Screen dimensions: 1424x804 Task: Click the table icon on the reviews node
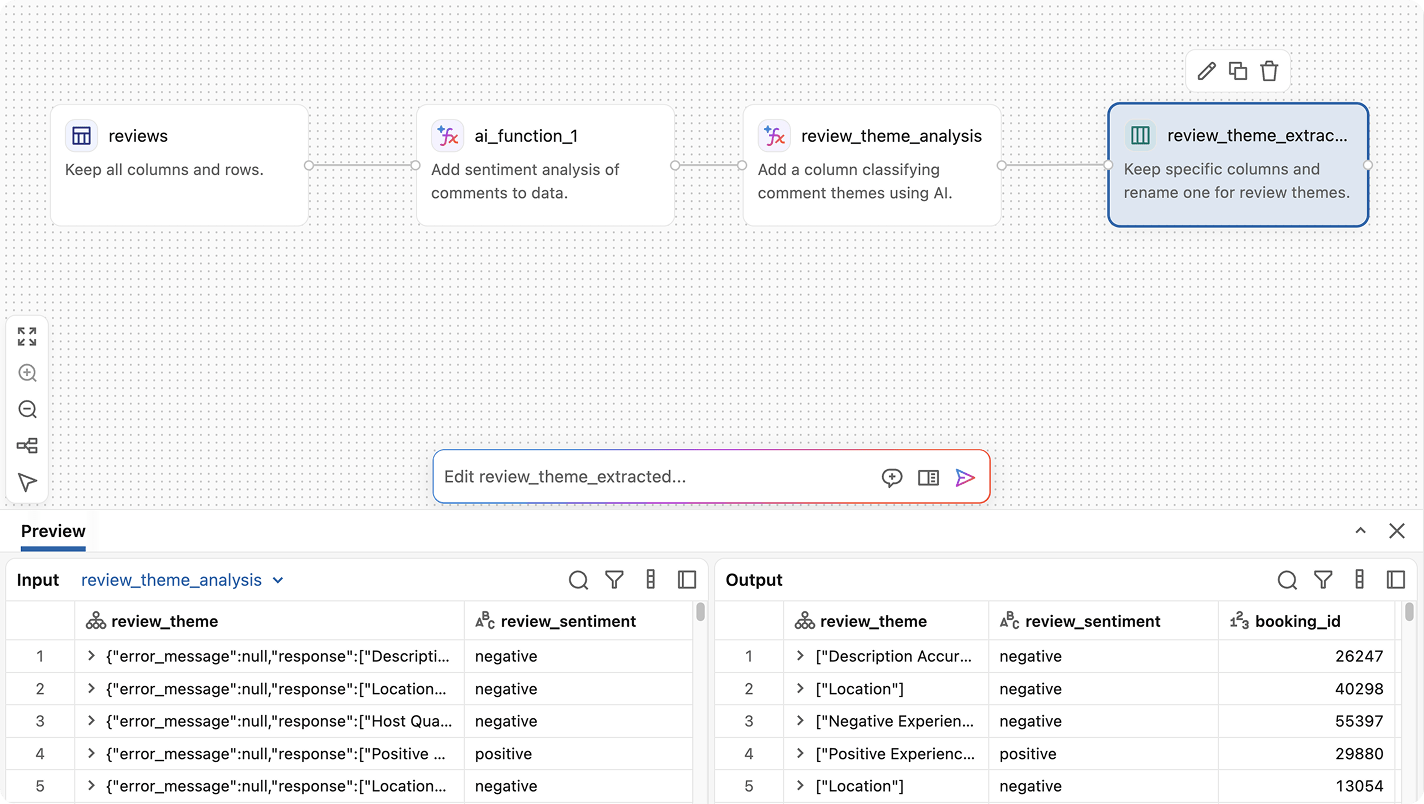81,136
